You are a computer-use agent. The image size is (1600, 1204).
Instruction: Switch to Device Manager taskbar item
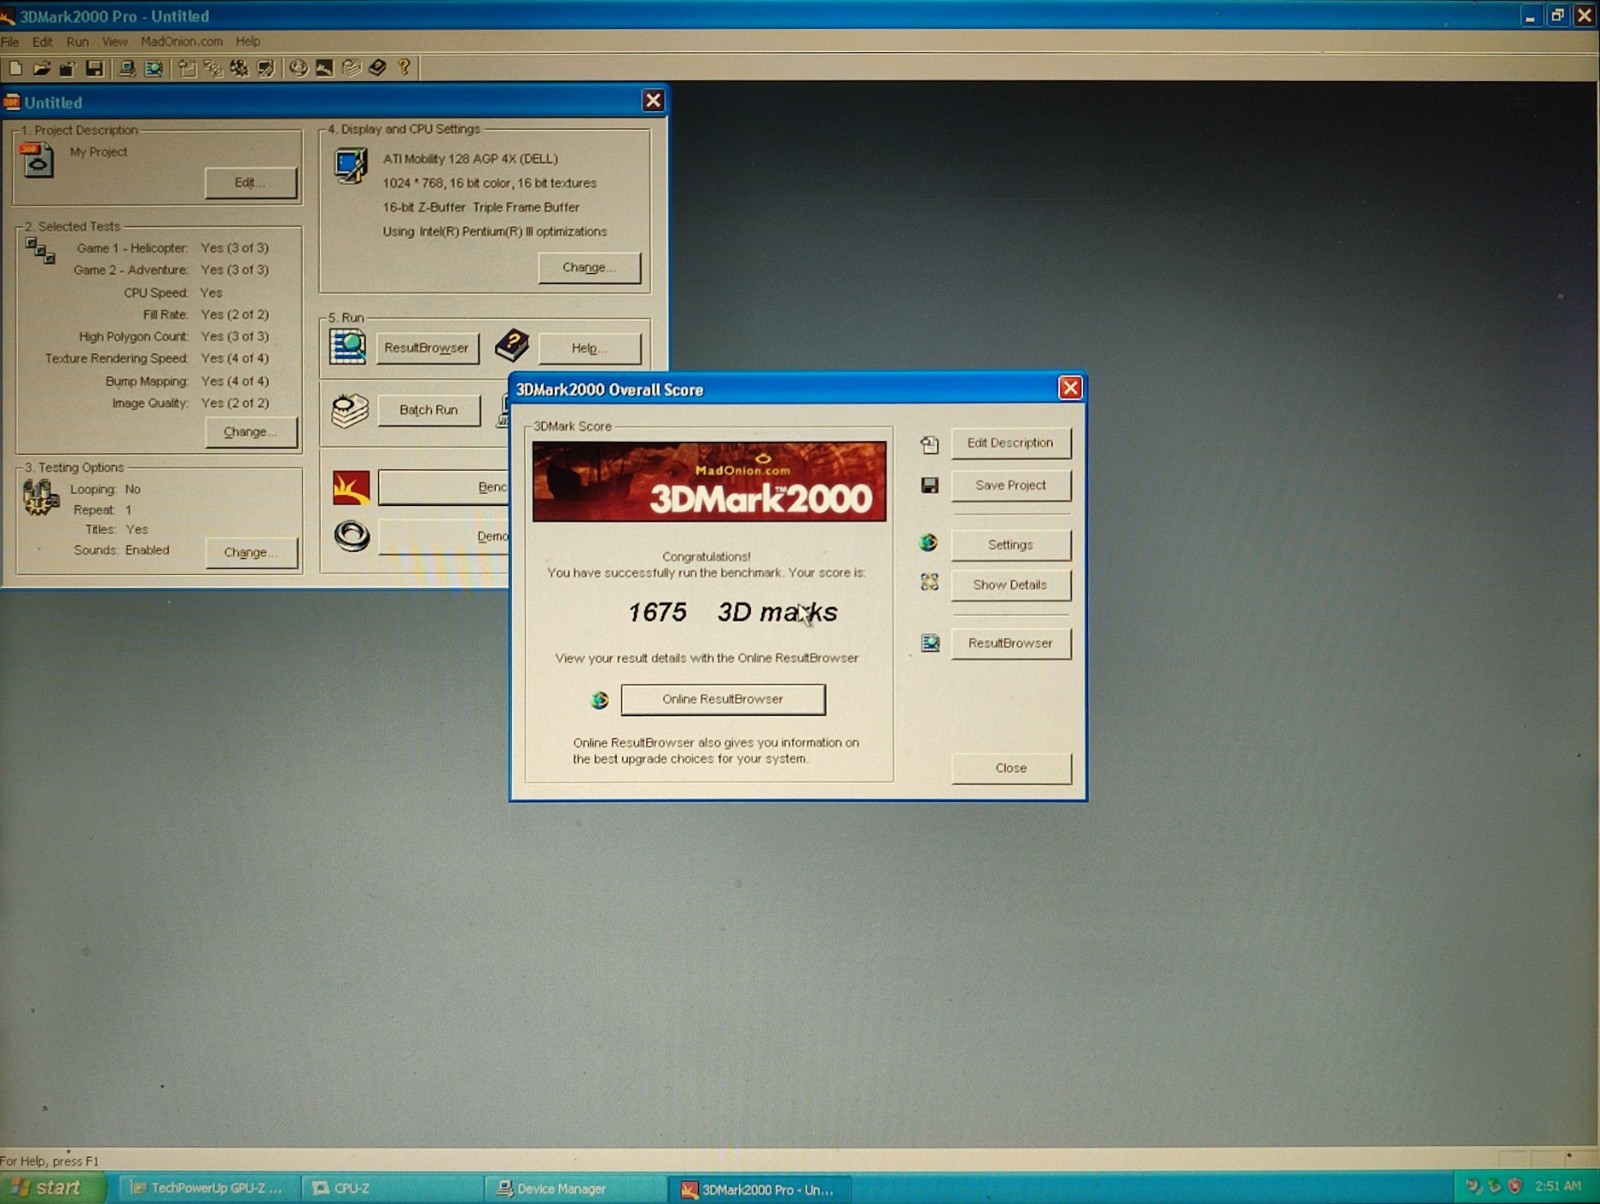point(575,1189)
